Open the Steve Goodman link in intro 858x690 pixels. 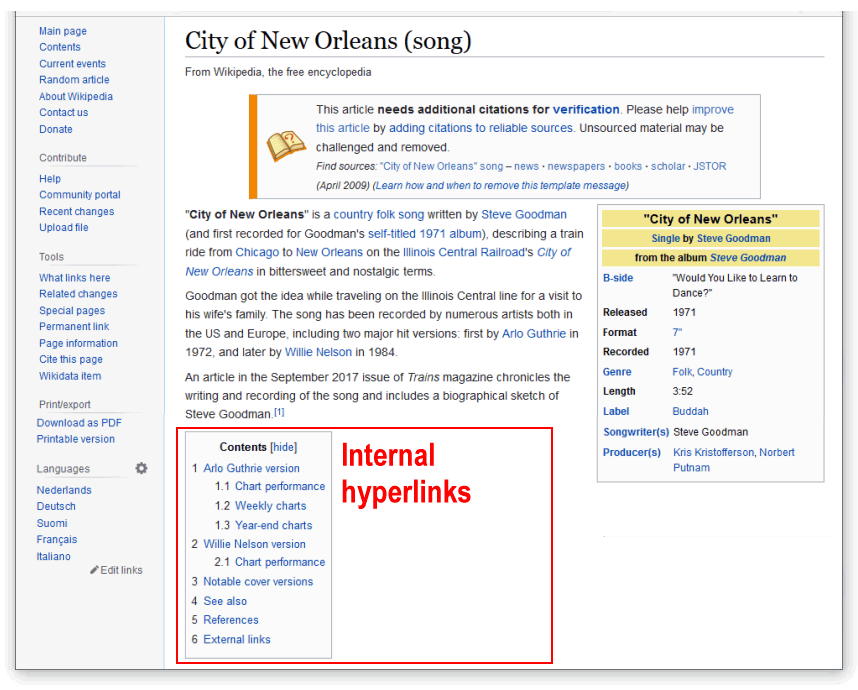click(523, 214)
